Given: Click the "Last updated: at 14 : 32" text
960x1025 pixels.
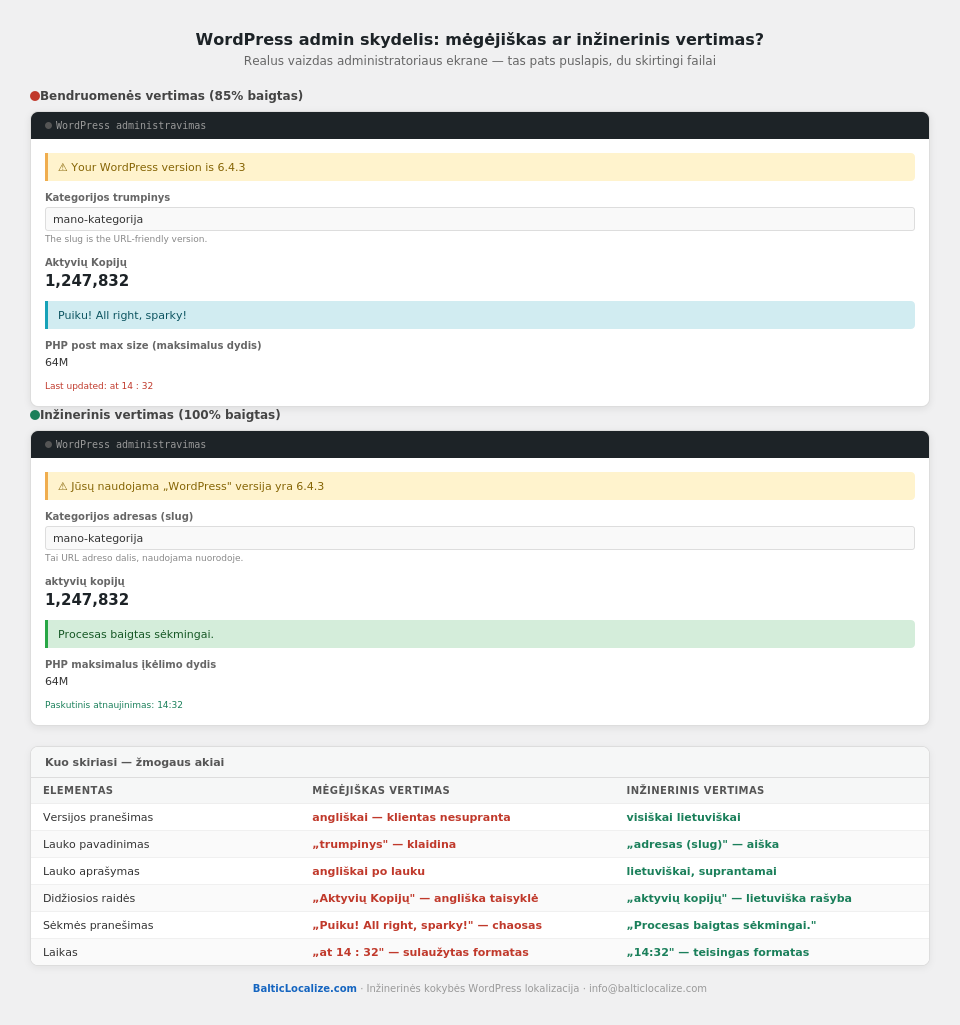Looking at the screenshot, I should [x=99, y=386].
